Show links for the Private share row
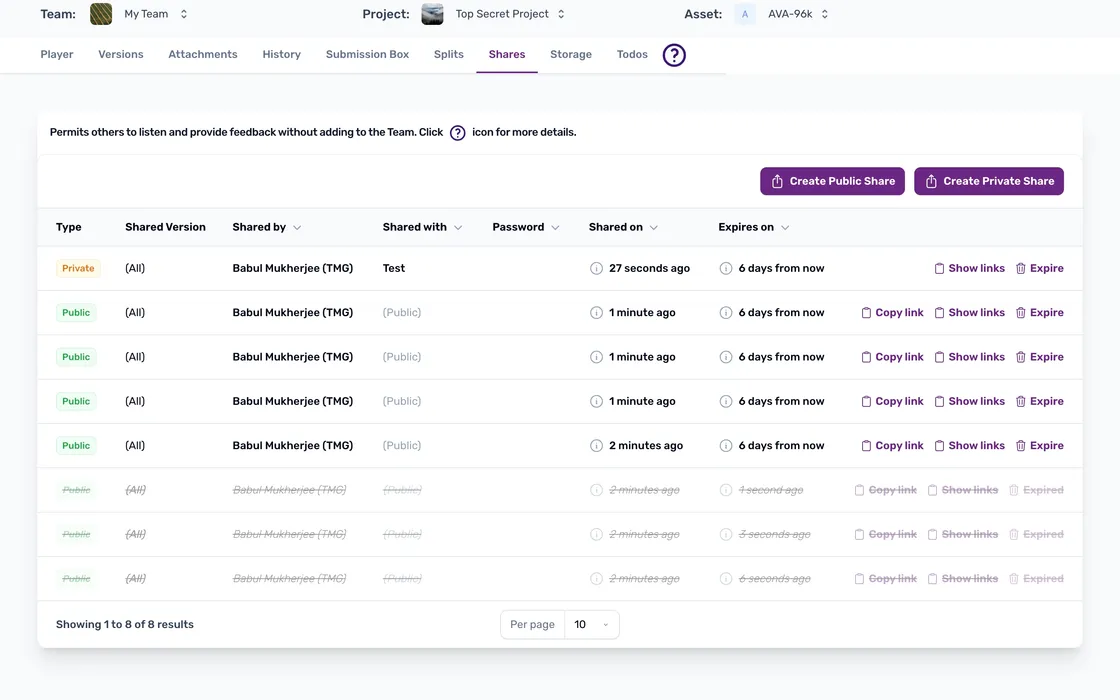 point(969,269)
